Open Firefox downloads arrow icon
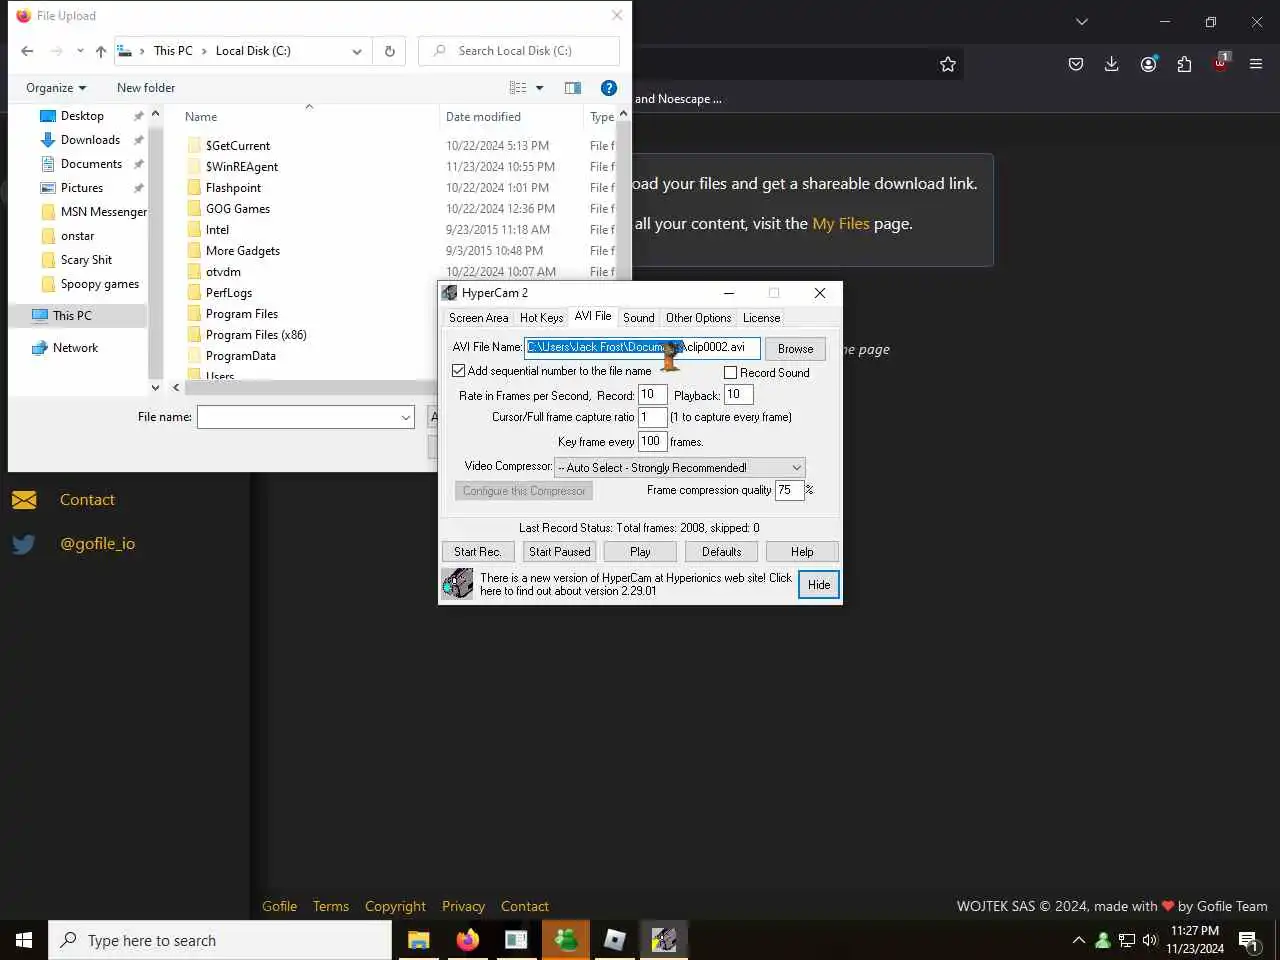The height and width of the screenshot is (960, 1280). pyautogui.click(x=1111, y=64)
